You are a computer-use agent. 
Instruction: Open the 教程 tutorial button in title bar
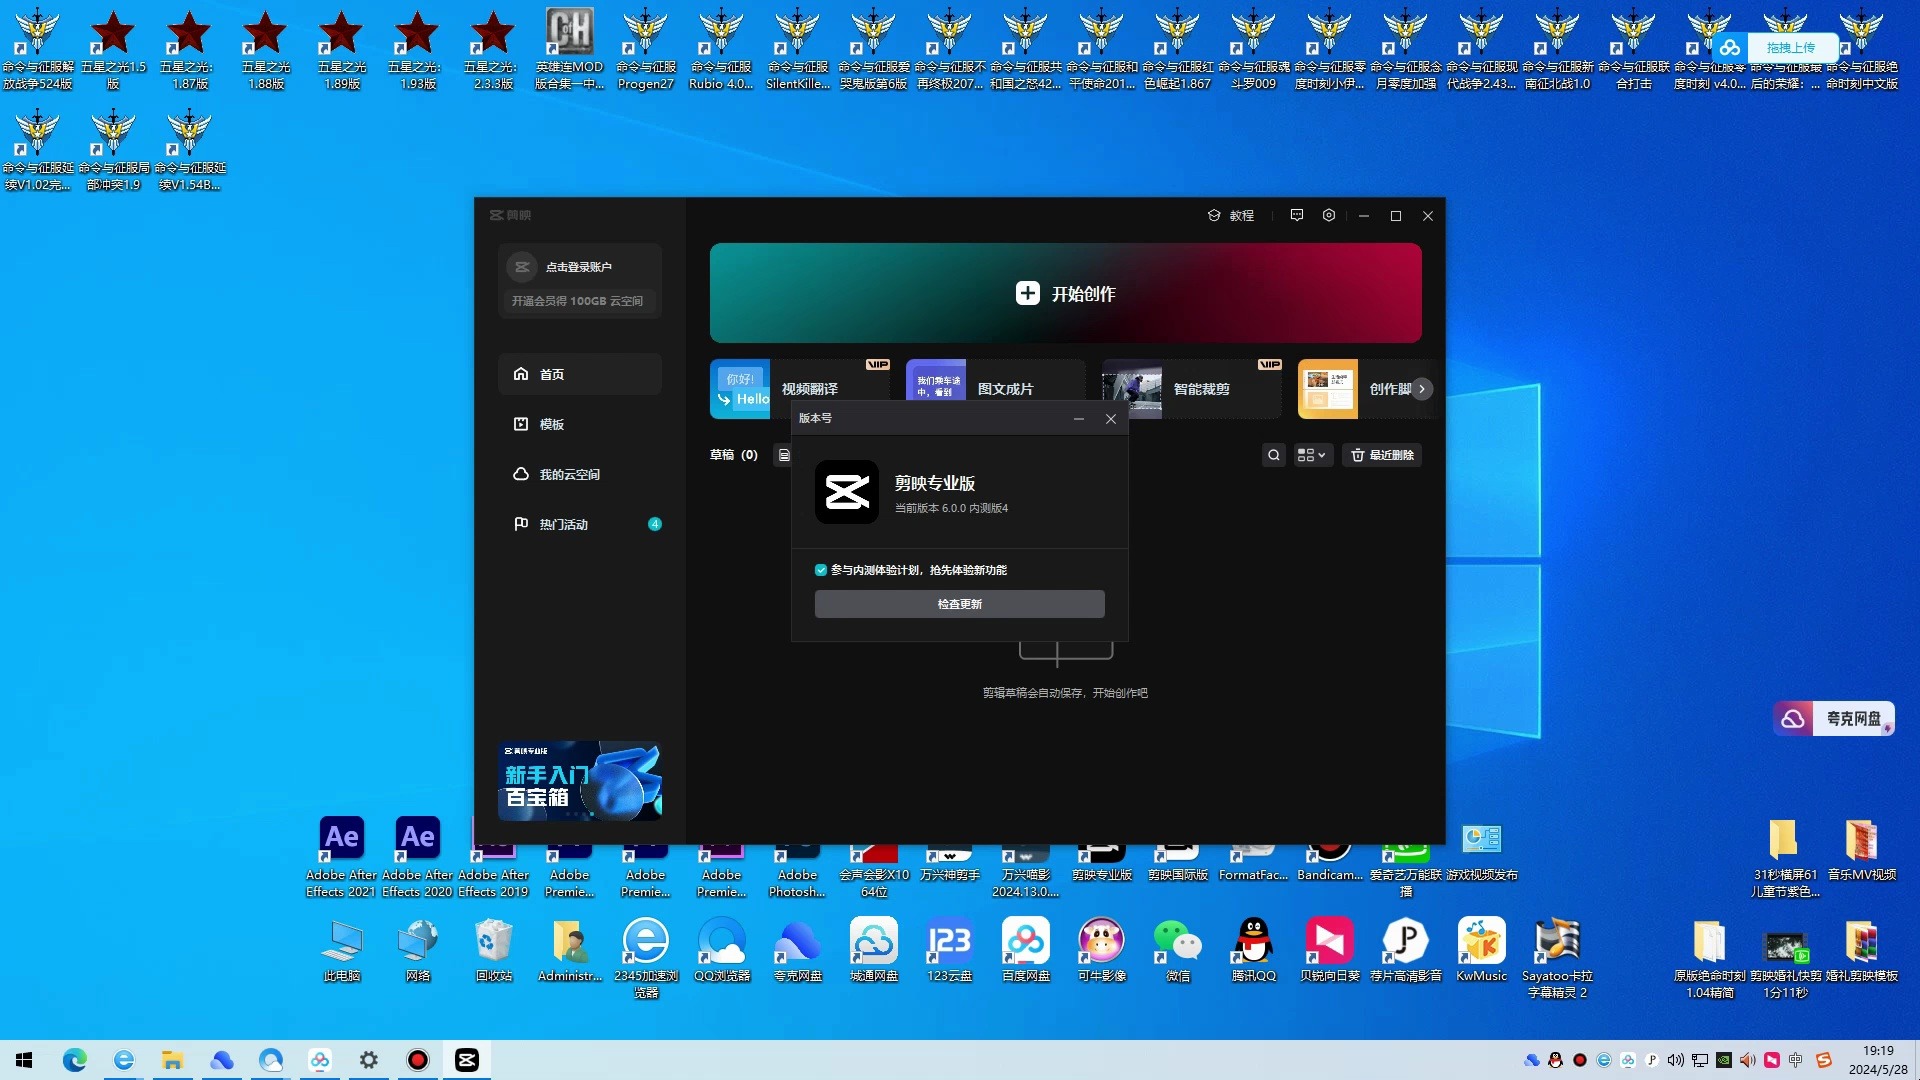pyautogui.click(x=1231, y=215)
